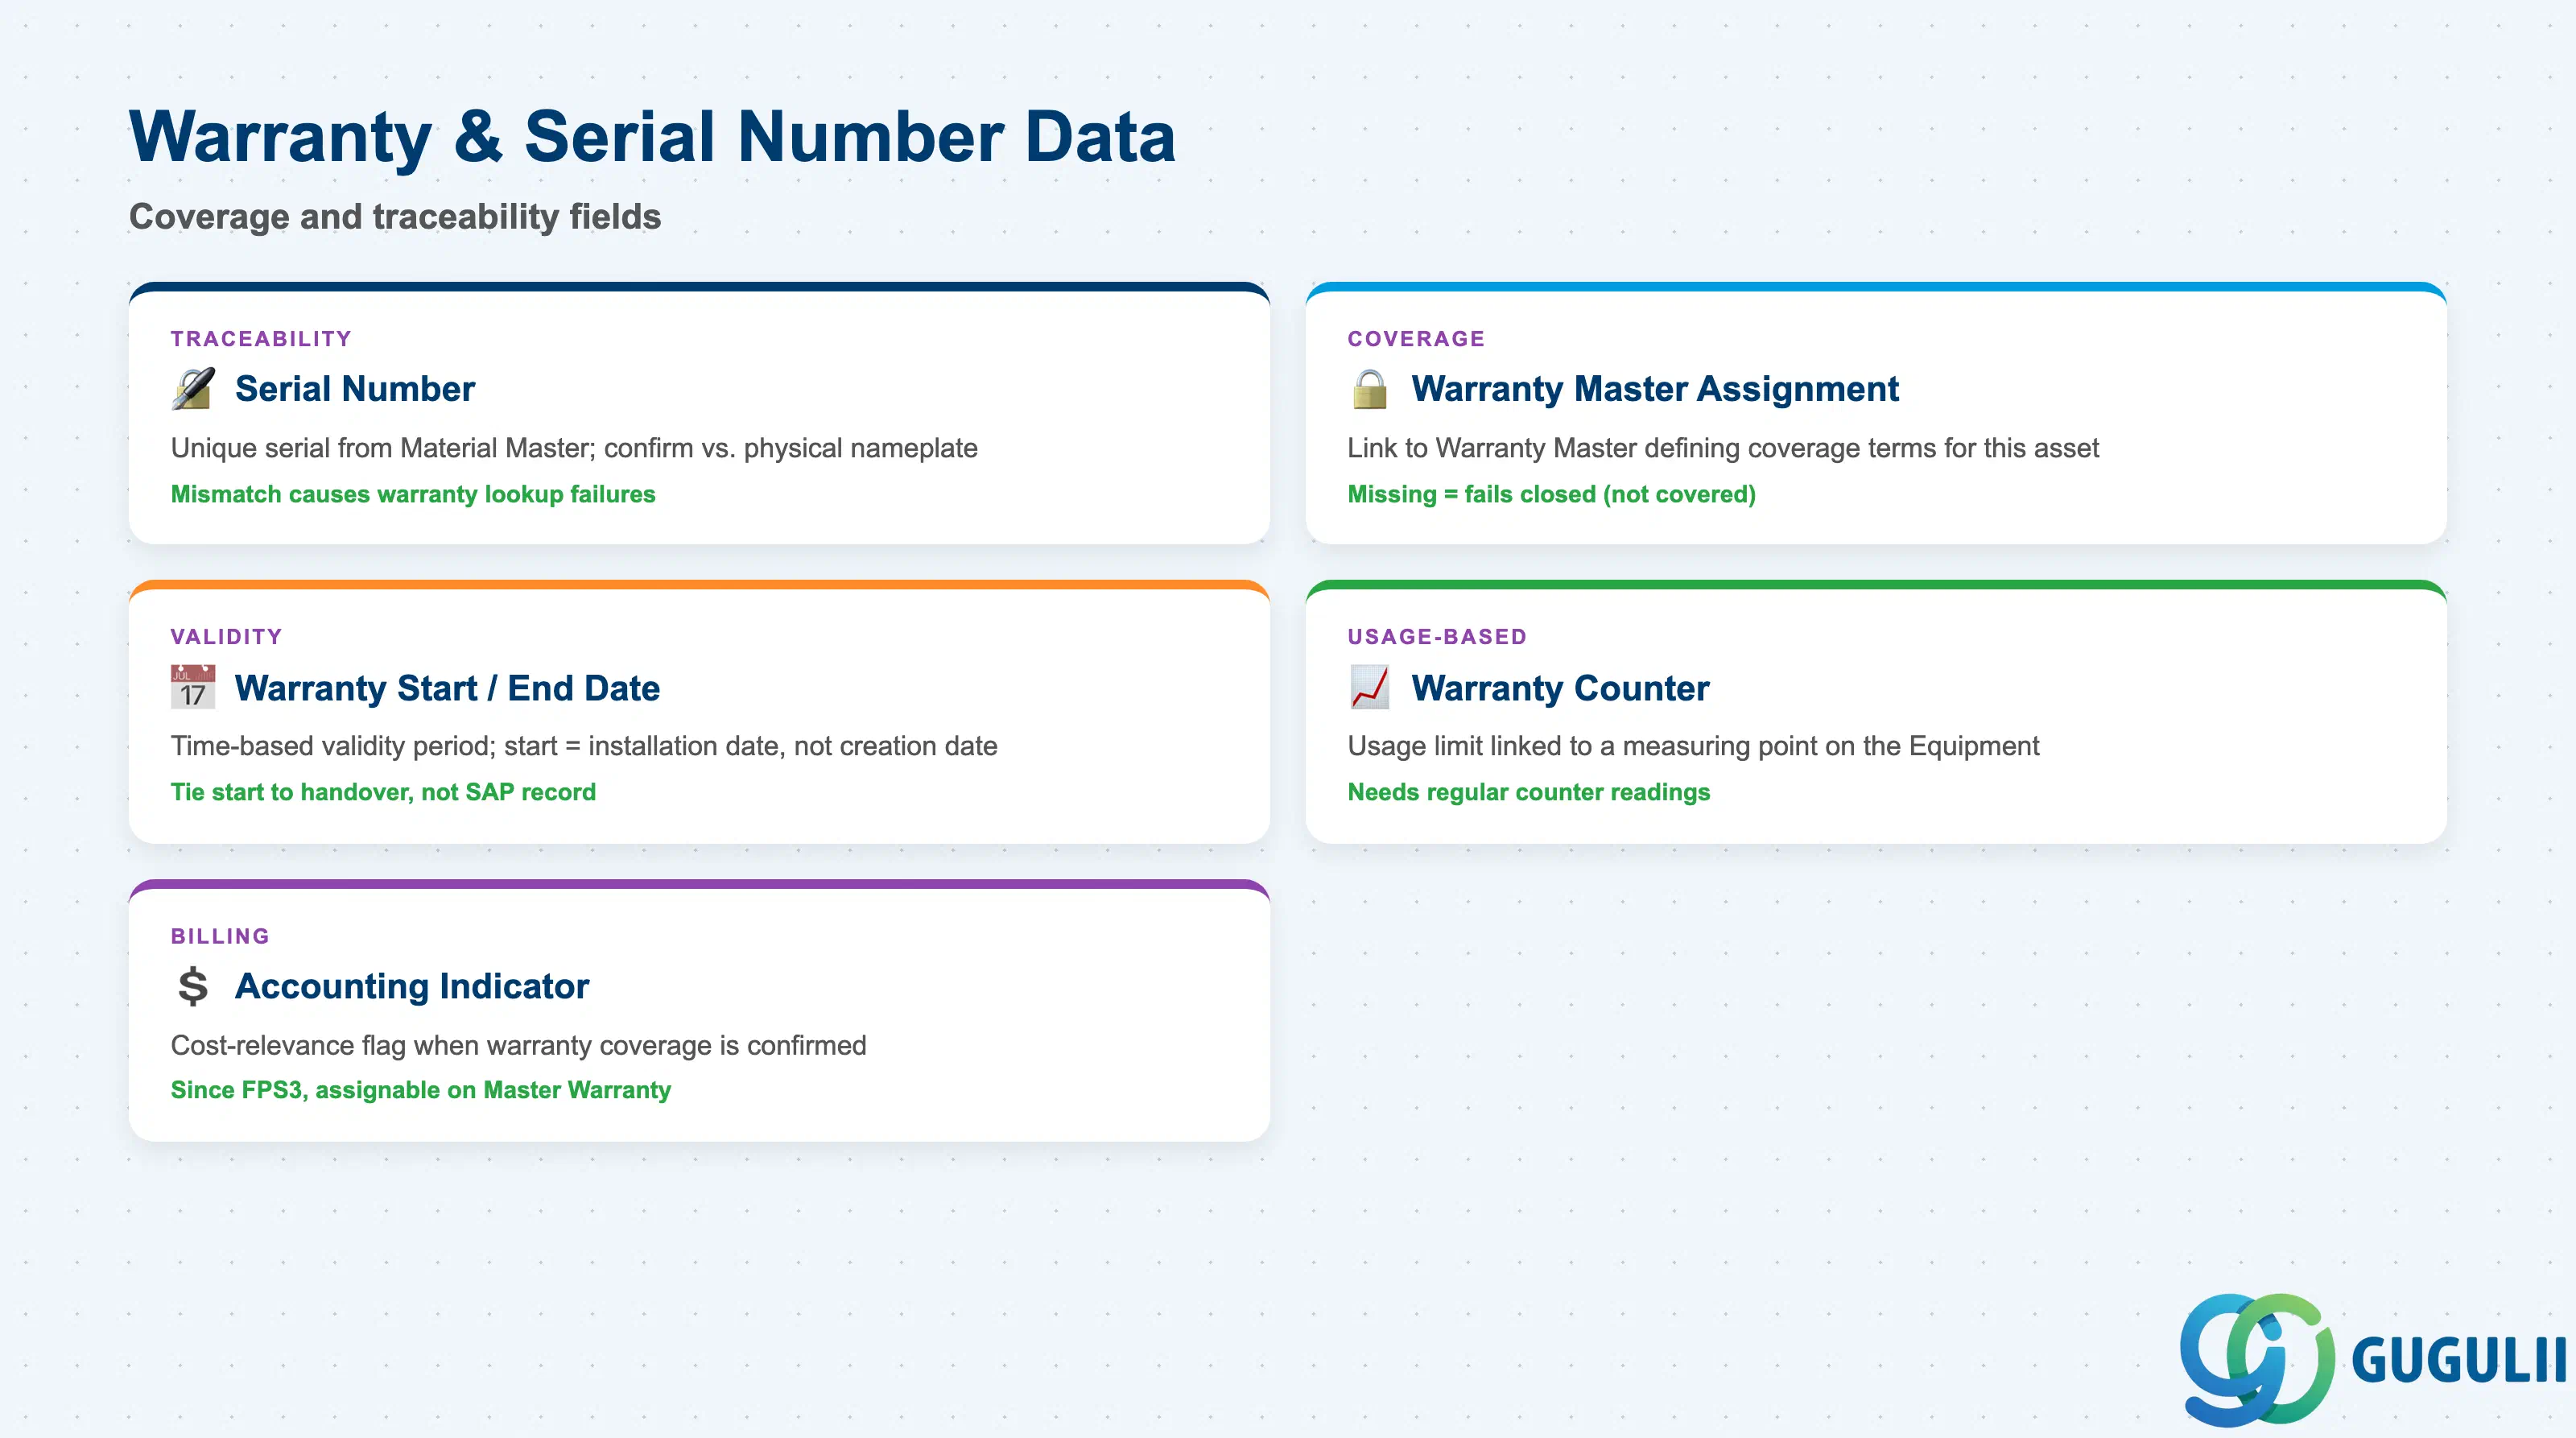
Task: Select the Accounting Indicator heading
Action: click(x=412, y=986)
